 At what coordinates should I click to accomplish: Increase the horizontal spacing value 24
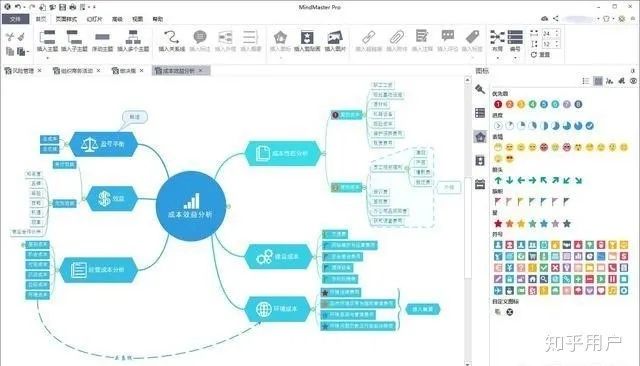point(558,31)
